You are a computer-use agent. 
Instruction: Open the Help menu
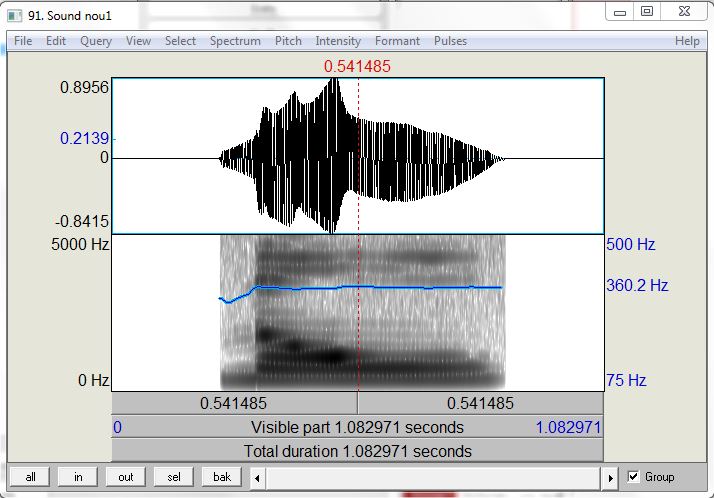[x=687, y=41]
